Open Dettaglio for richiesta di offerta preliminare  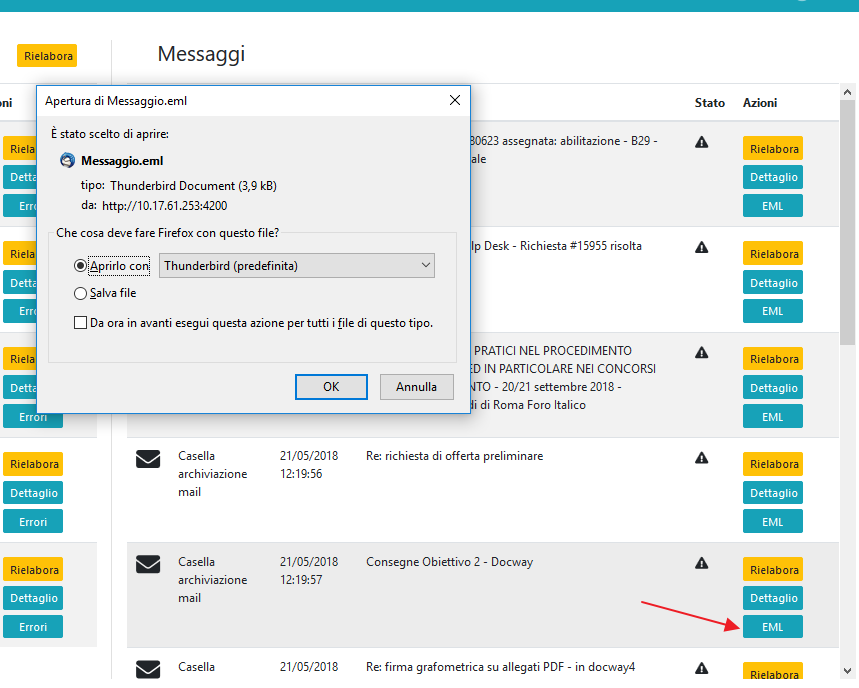772,493
